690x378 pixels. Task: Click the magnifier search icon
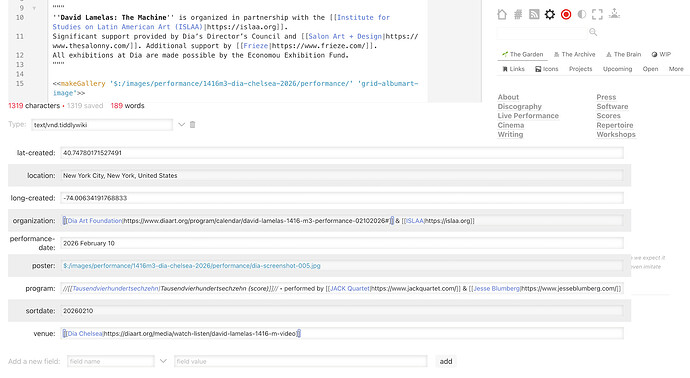pyautogui.click(x=593, y=32)
